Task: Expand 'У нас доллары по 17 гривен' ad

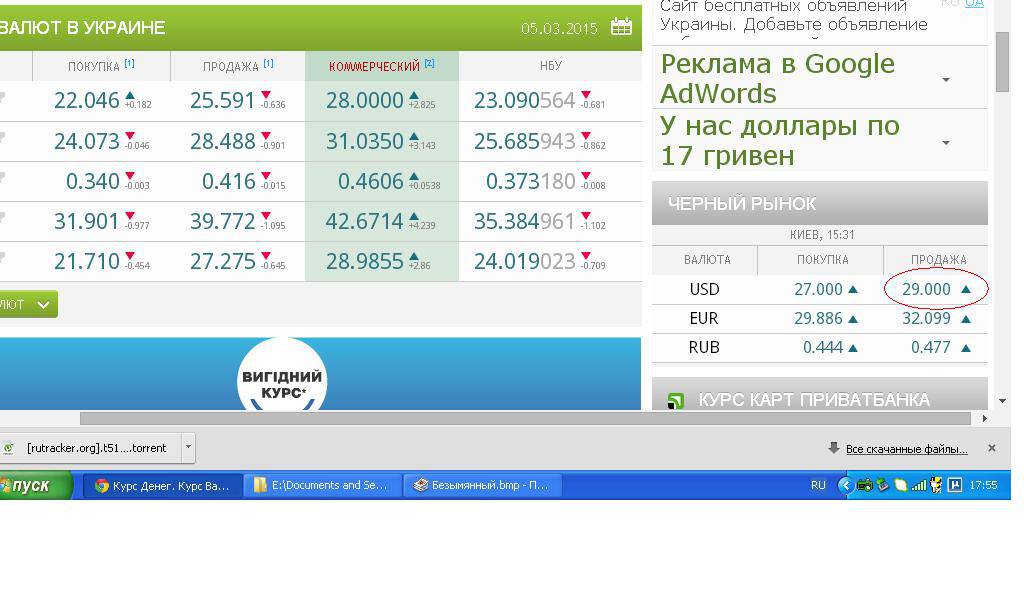Action: point(946,142)
